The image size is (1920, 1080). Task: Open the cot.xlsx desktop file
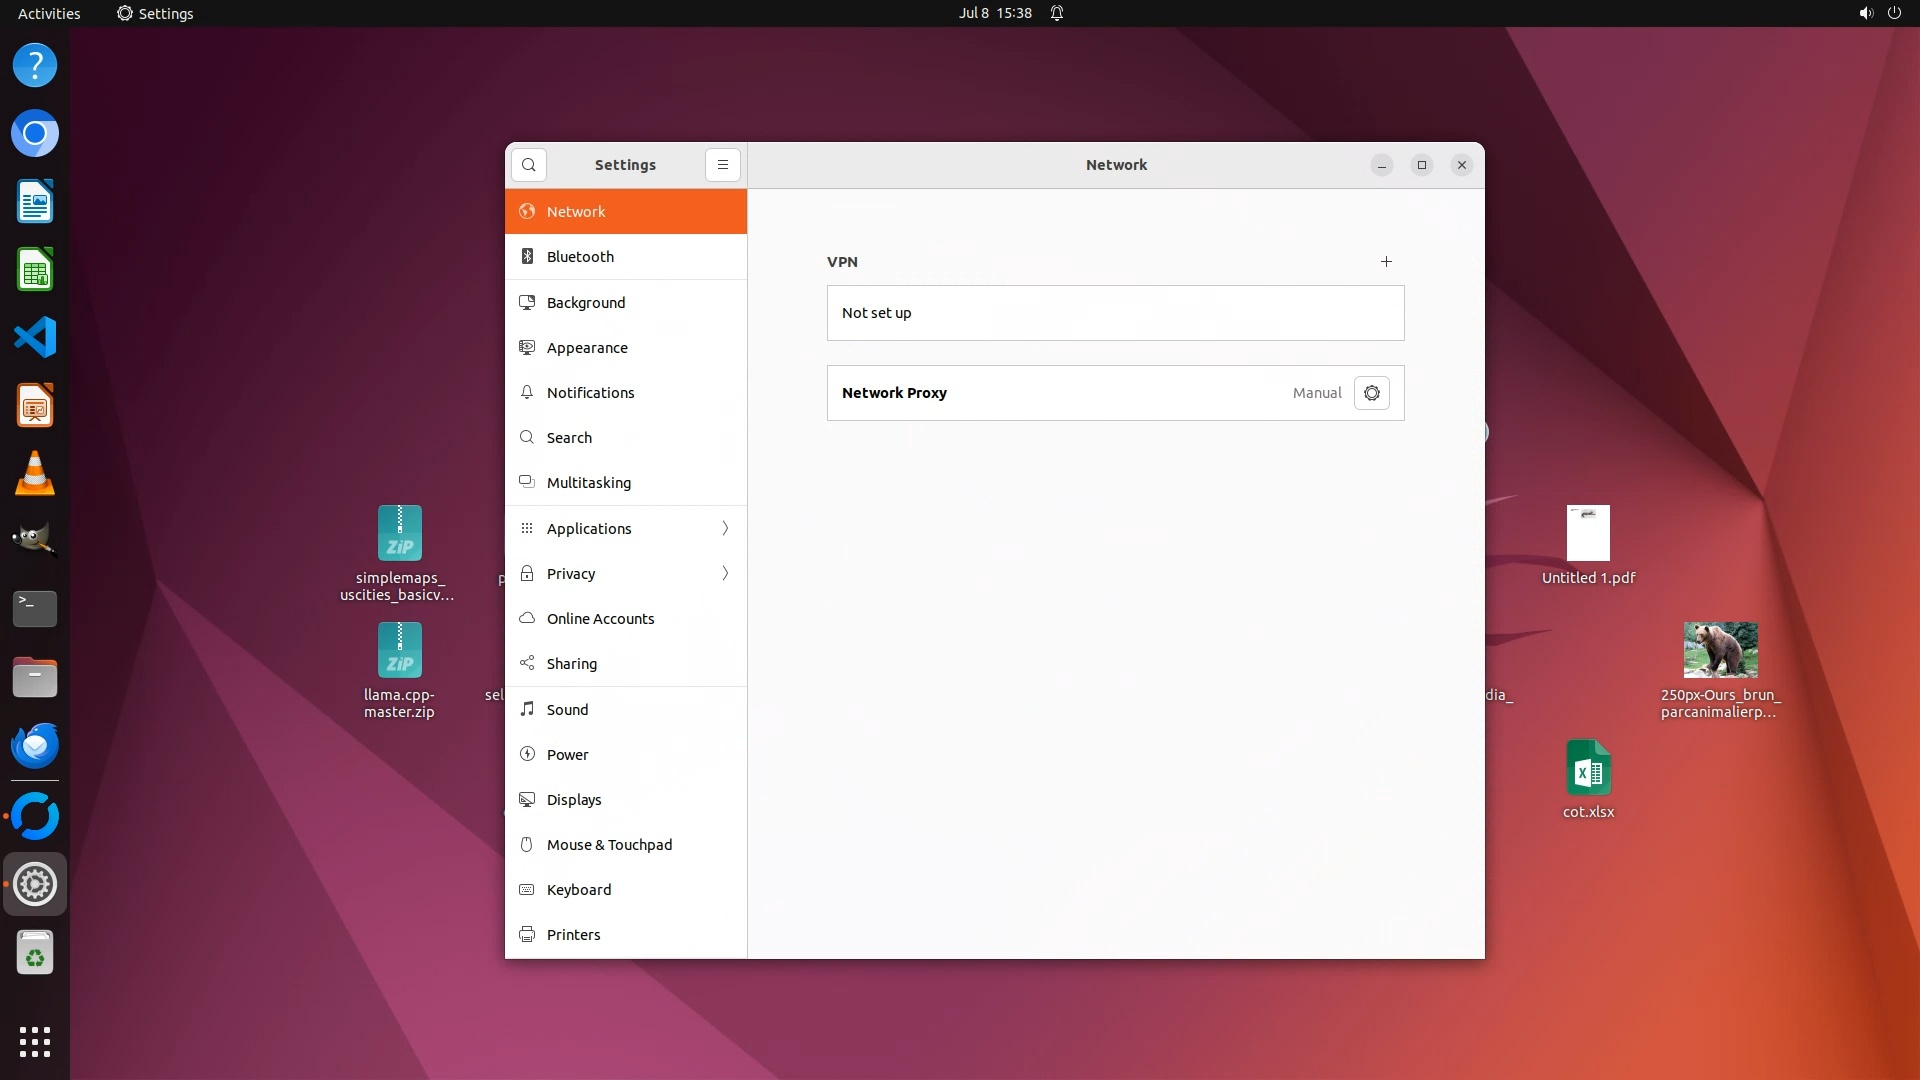click(1588, 769)
